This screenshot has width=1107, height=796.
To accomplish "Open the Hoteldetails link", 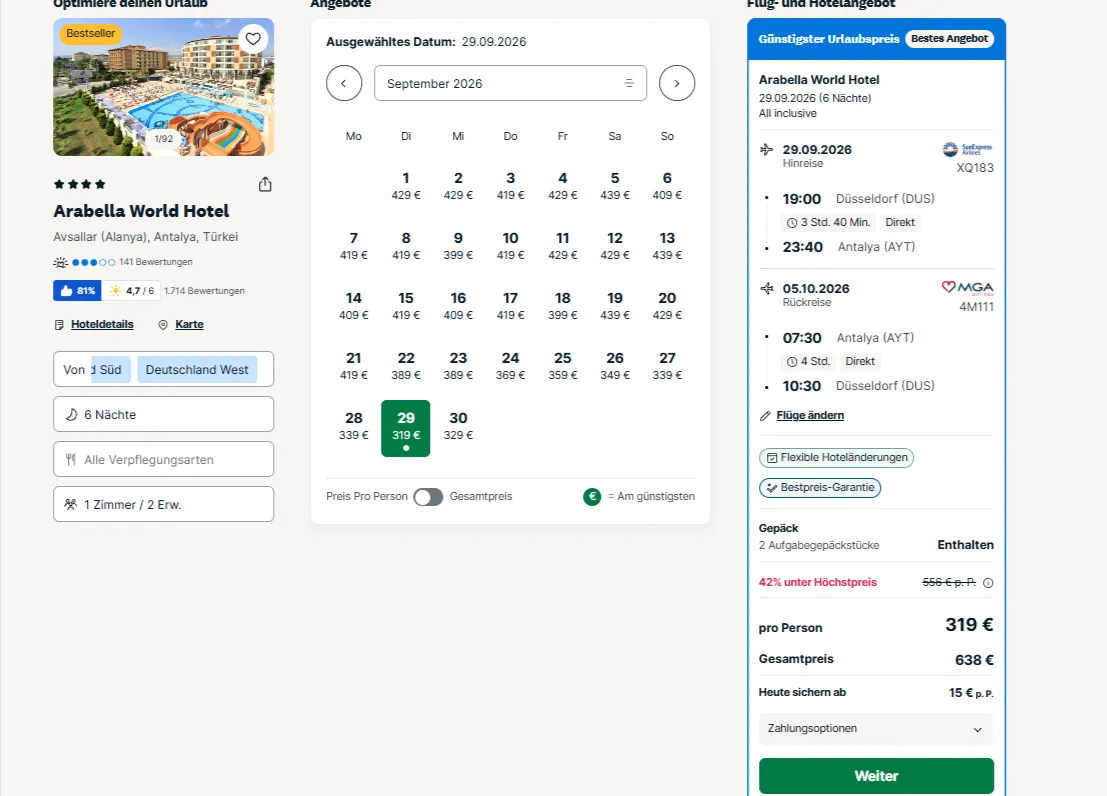I will (x=102, y=324).
